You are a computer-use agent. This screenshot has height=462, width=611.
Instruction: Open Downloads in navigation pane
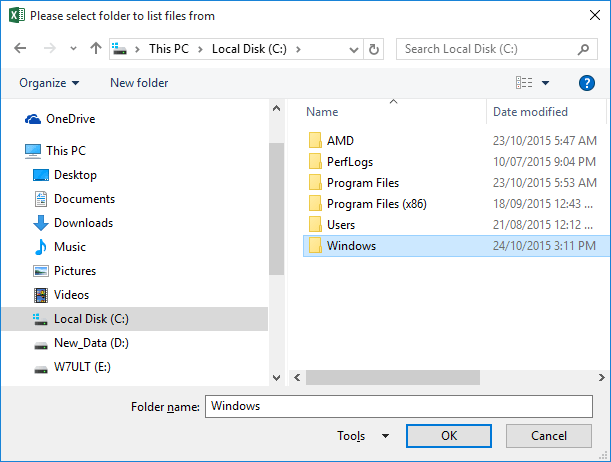tap(73, 223)
